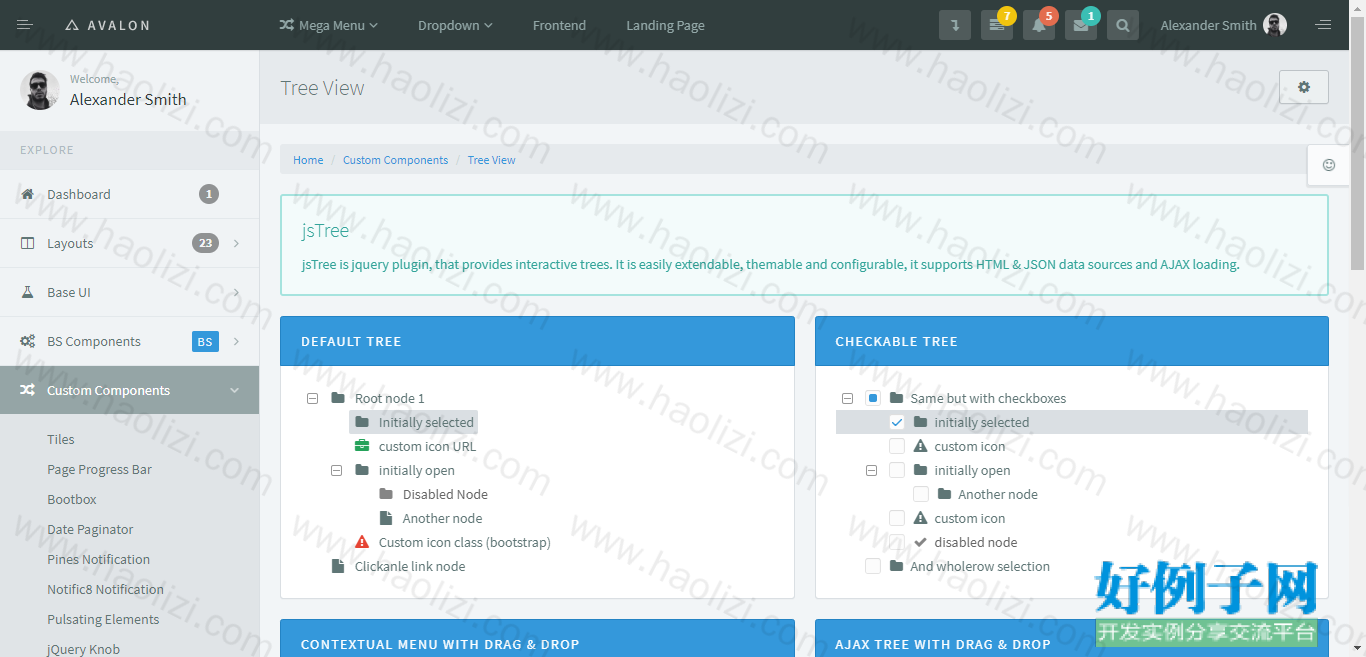Viewport: 1366px width, 657px height.
Task: Open Pines Notification in sidebar
Action: coord(98,559)
